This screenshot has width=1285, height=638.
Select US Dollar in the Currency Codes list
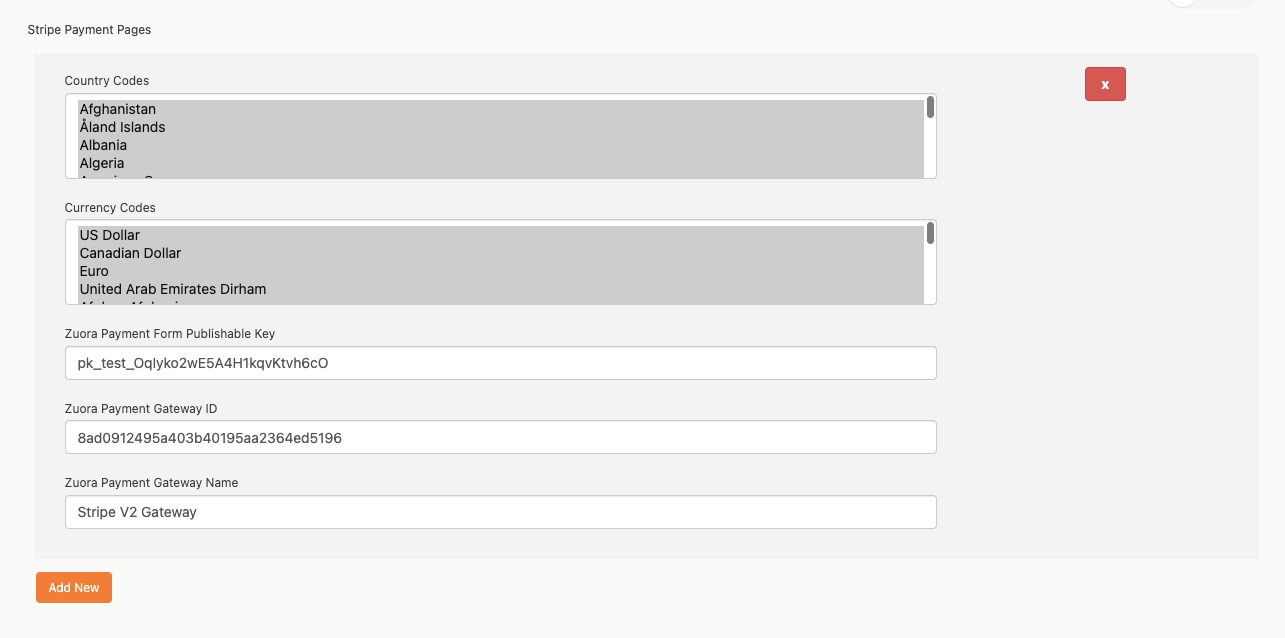(110, 235)
